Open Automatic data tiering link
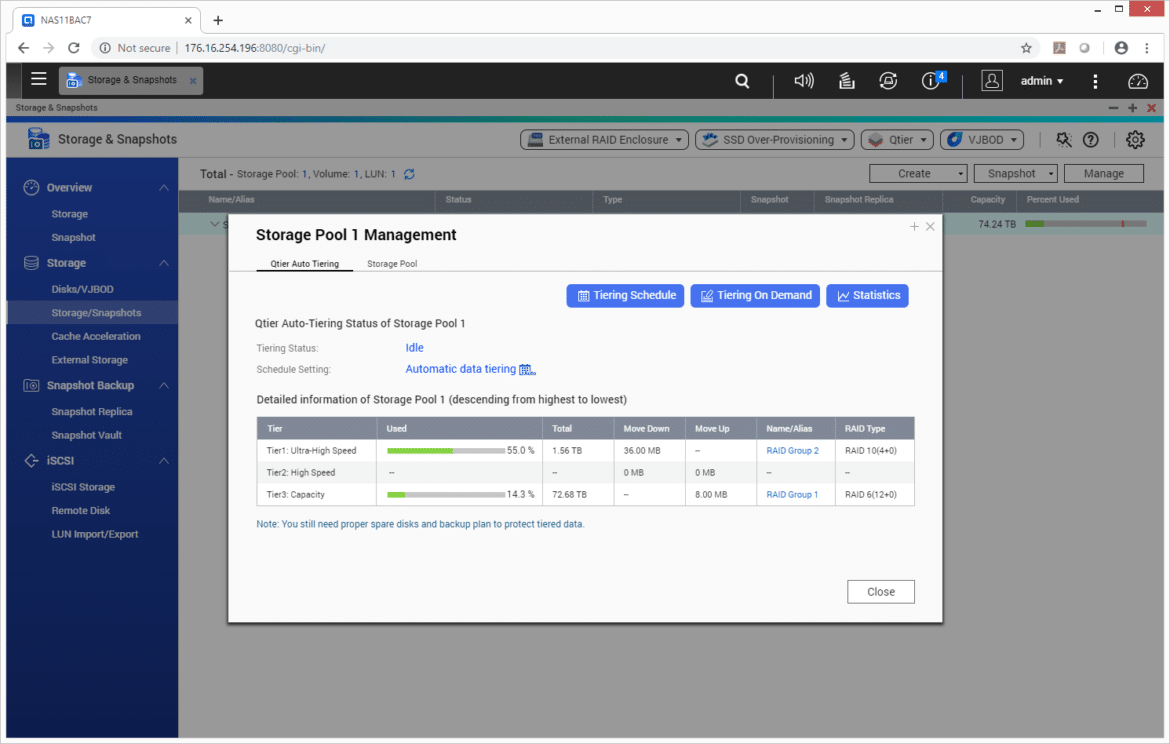1170x744 pixels. 460,369
